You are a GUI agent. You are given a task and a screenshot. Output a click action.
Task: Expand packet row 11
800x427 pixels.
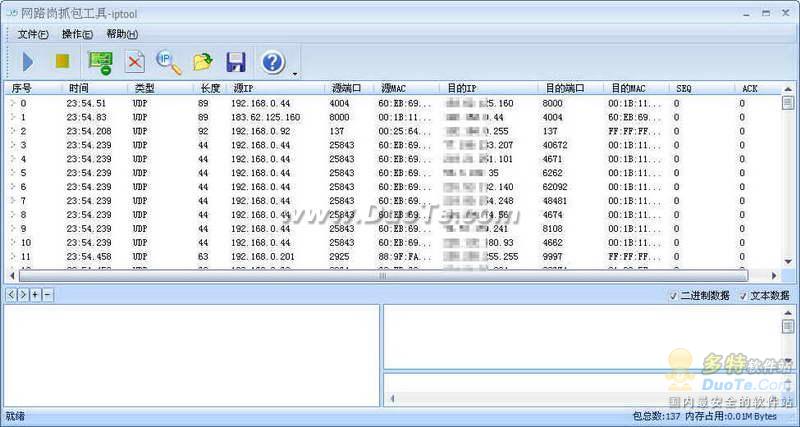(x=13, y=257)
